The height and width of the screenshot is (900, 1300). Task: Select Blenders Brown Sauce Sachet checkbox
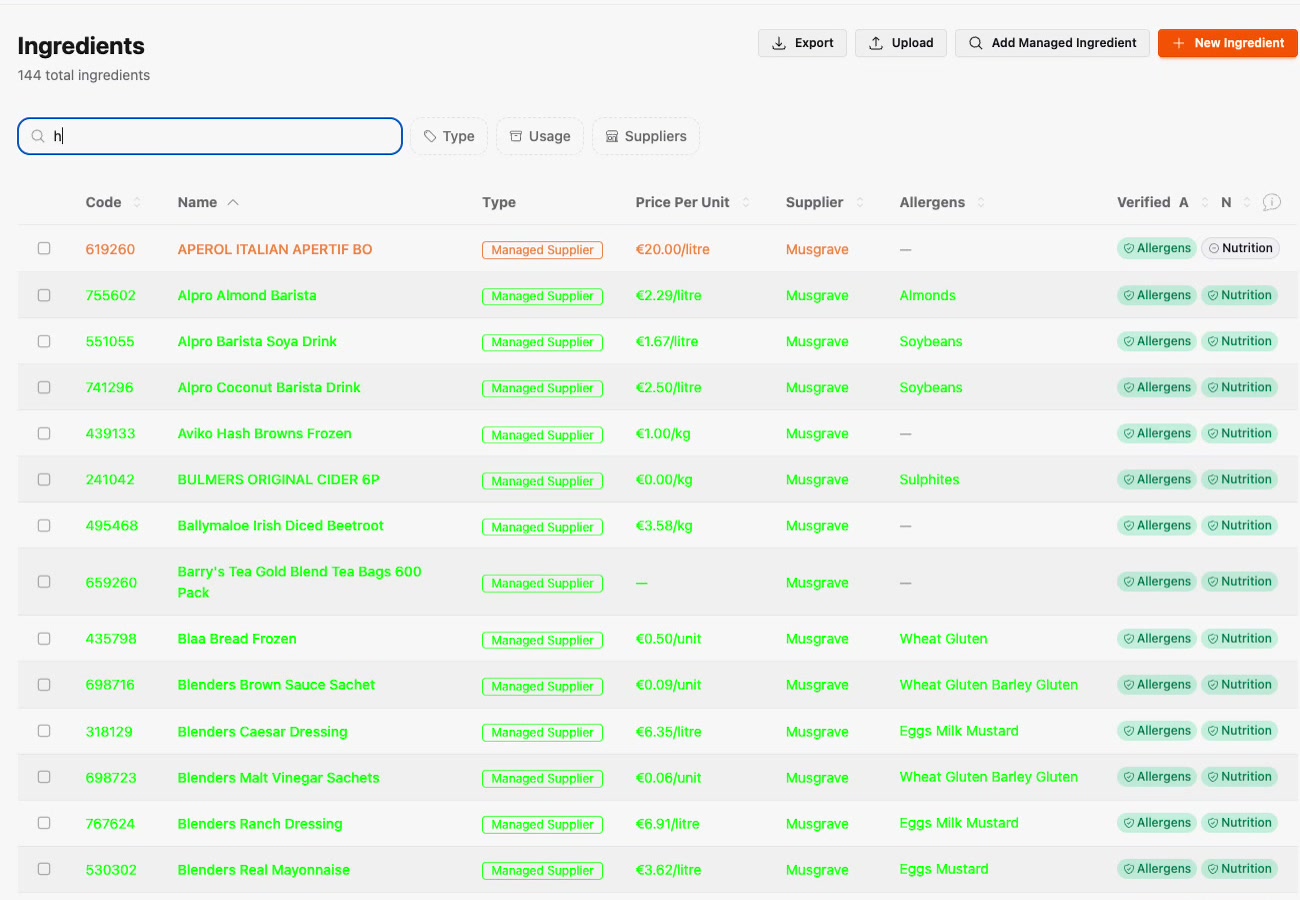(44, 684)
